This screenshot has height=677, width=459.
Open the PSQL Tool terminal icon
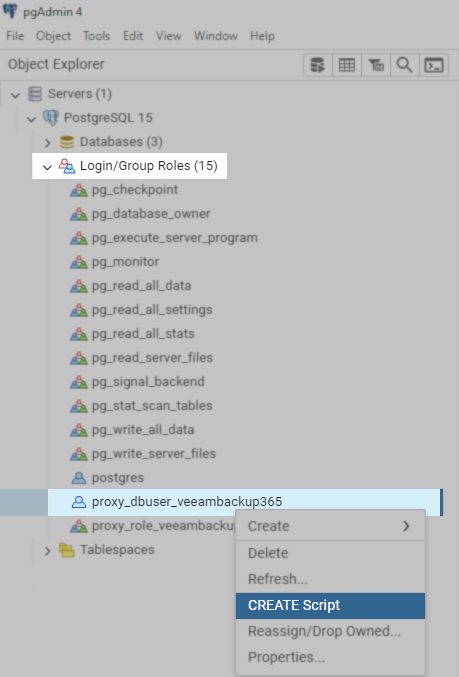tap(434, 65)
